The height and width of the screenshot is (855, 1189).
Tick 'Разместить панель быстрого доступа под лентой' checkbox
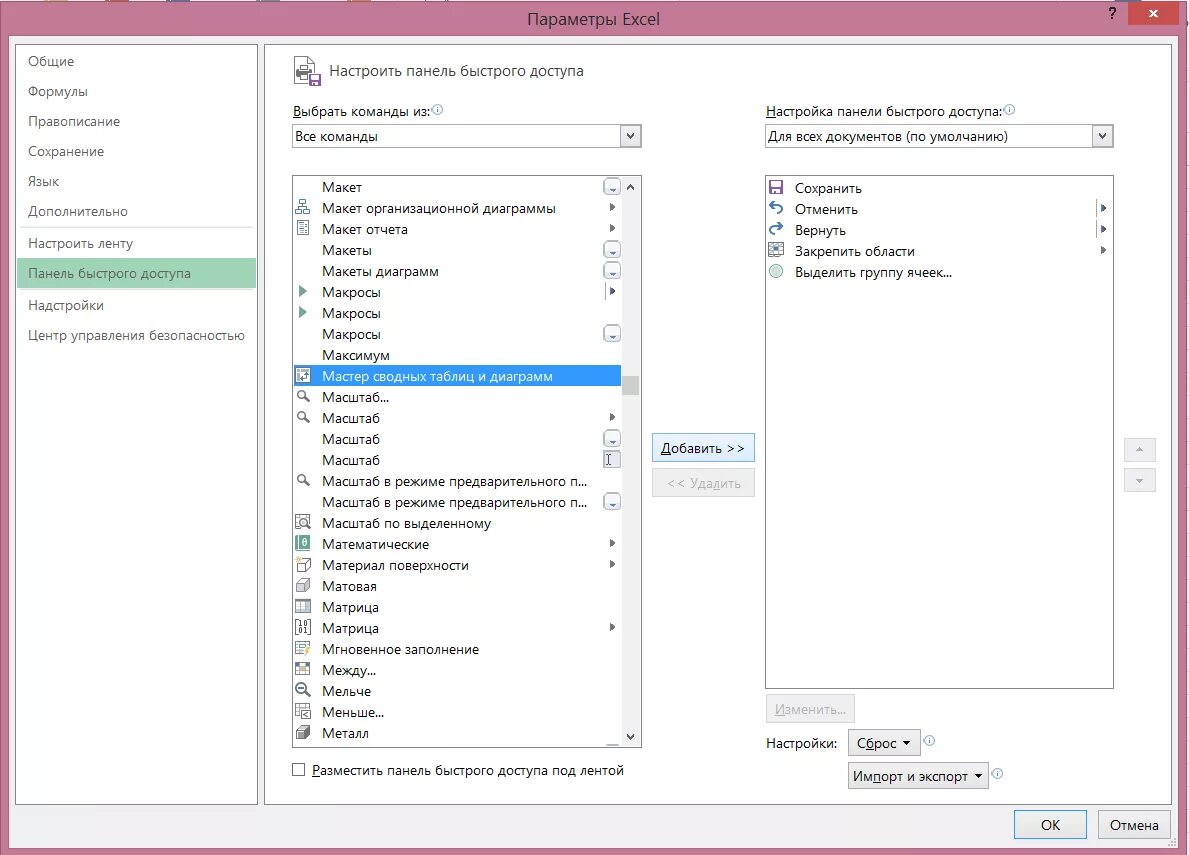pyautogui.click(x=299, y=769)
